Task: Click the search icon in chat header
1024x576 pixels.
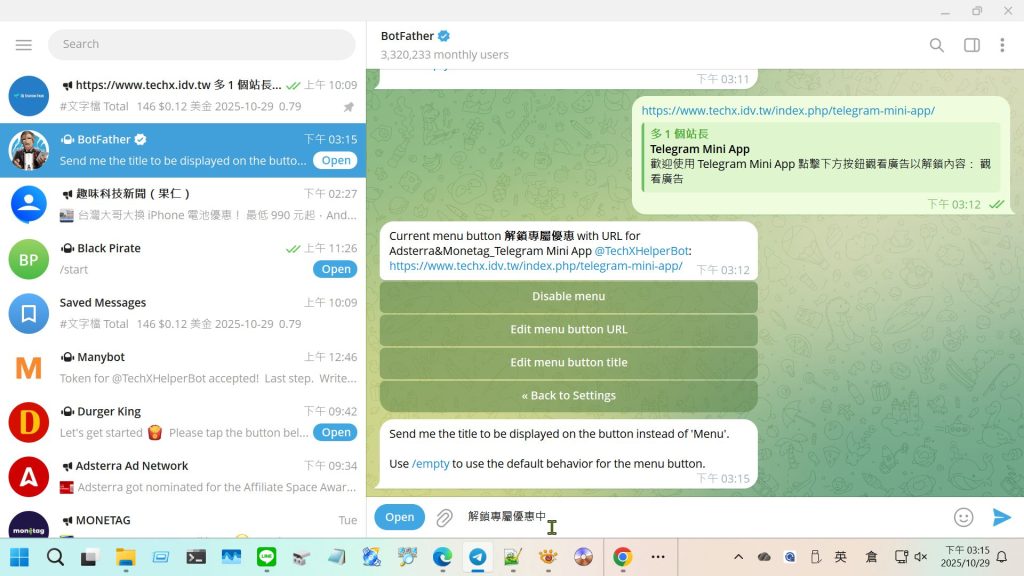Action: tap(936, 45)
